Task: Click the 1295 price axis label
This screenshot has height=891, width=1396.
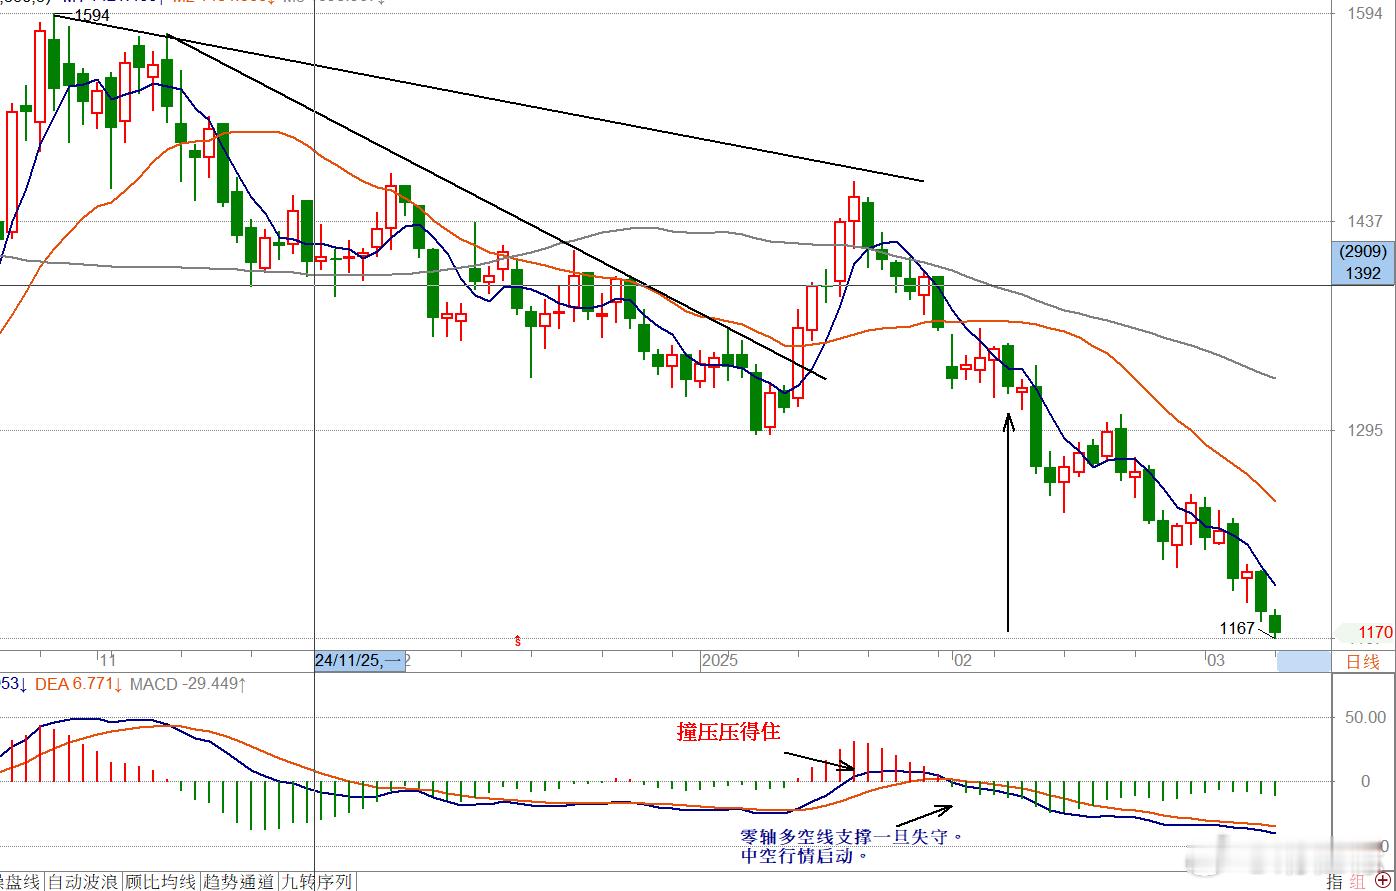Action: [x=1365, y=431]
